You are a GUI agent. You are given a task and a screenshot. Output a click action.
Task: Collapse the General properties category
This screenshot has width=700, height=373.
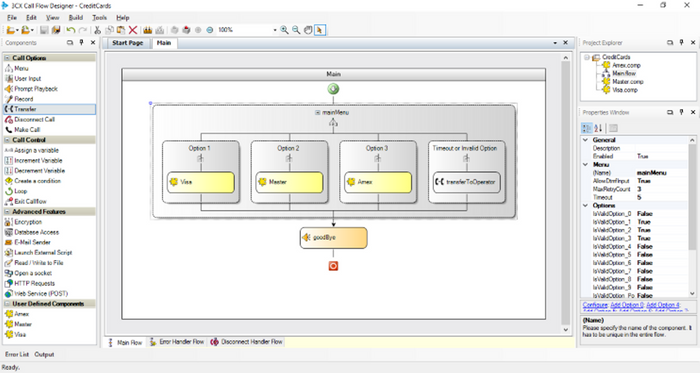pos(585,140)
